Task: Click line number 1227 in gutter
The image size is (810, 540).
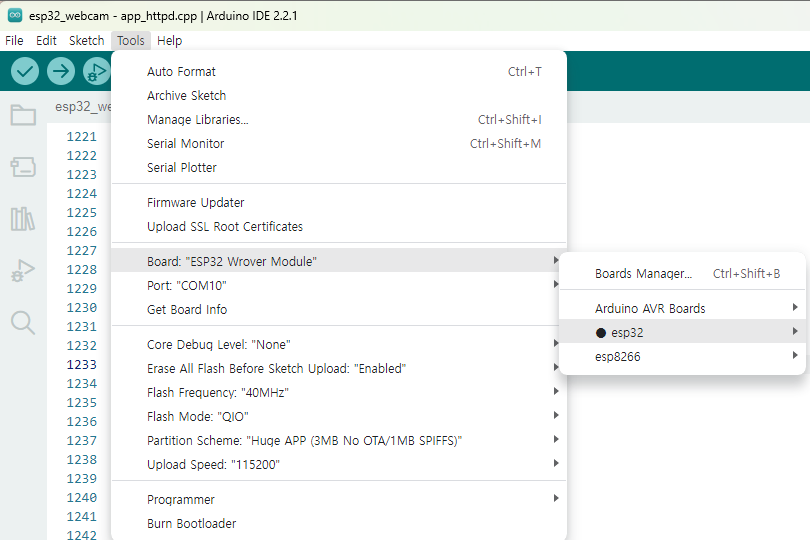Action: click(82, 251)
